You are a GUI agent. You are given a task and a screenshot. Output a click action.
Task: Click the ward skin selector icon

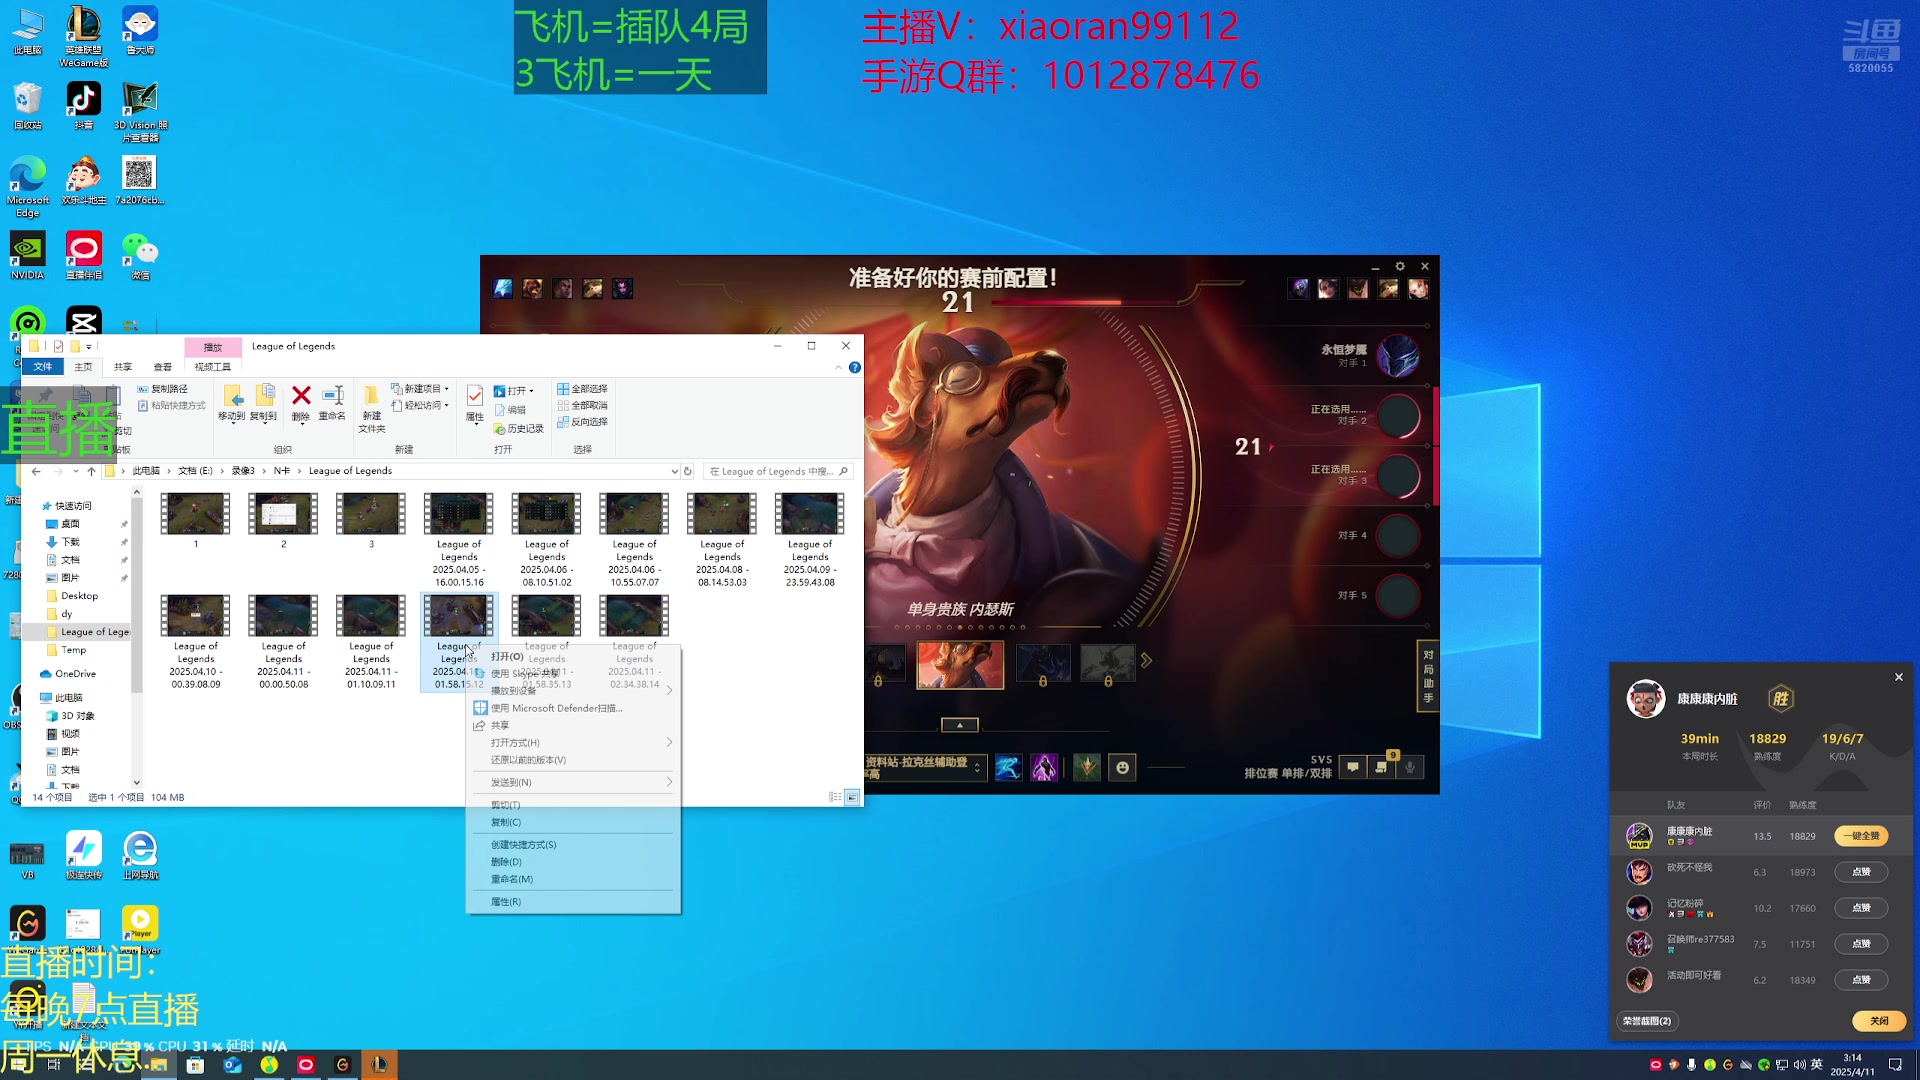(x=1087, y=768)
